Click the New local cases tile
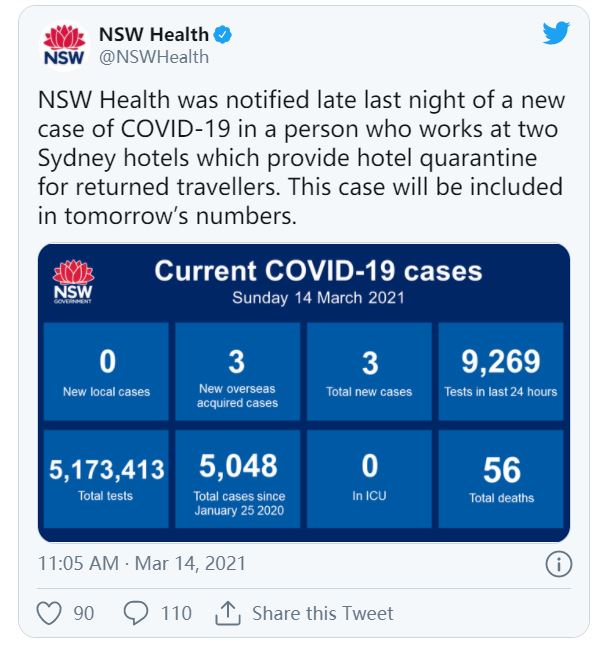 click(106, 371)
